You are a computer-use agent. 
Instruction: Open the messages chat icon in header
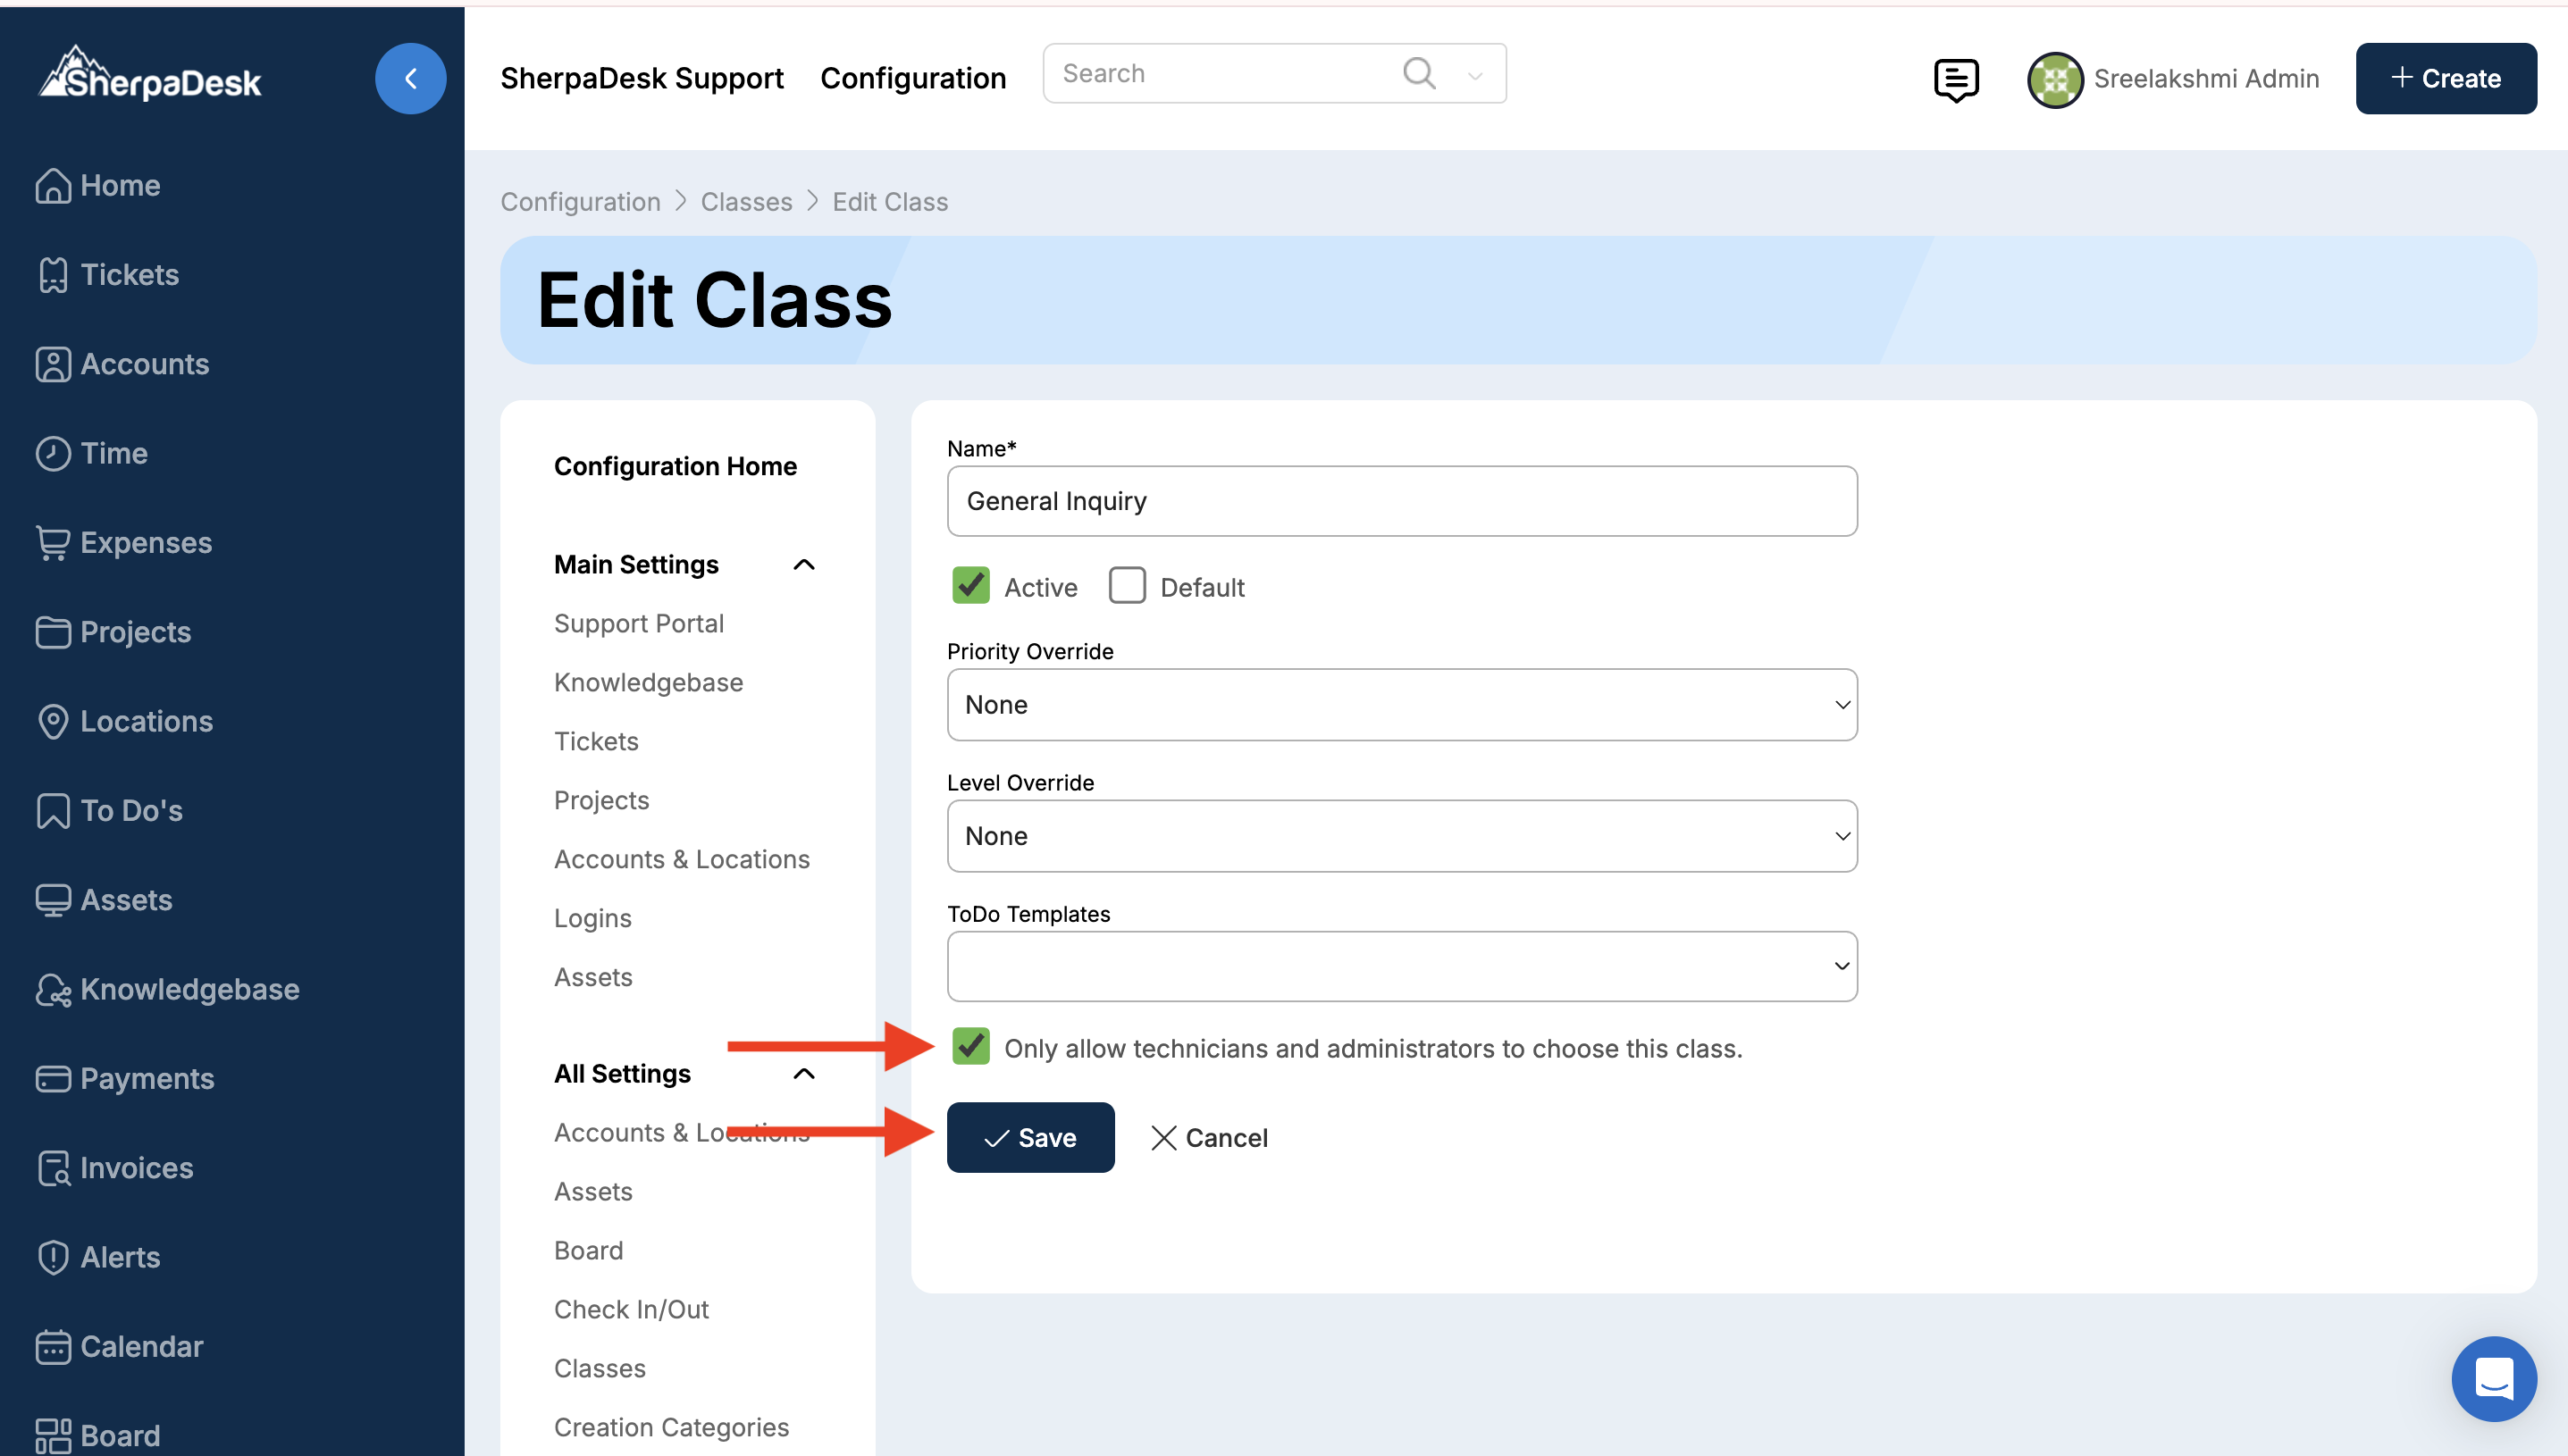(x=1955, y=79)
